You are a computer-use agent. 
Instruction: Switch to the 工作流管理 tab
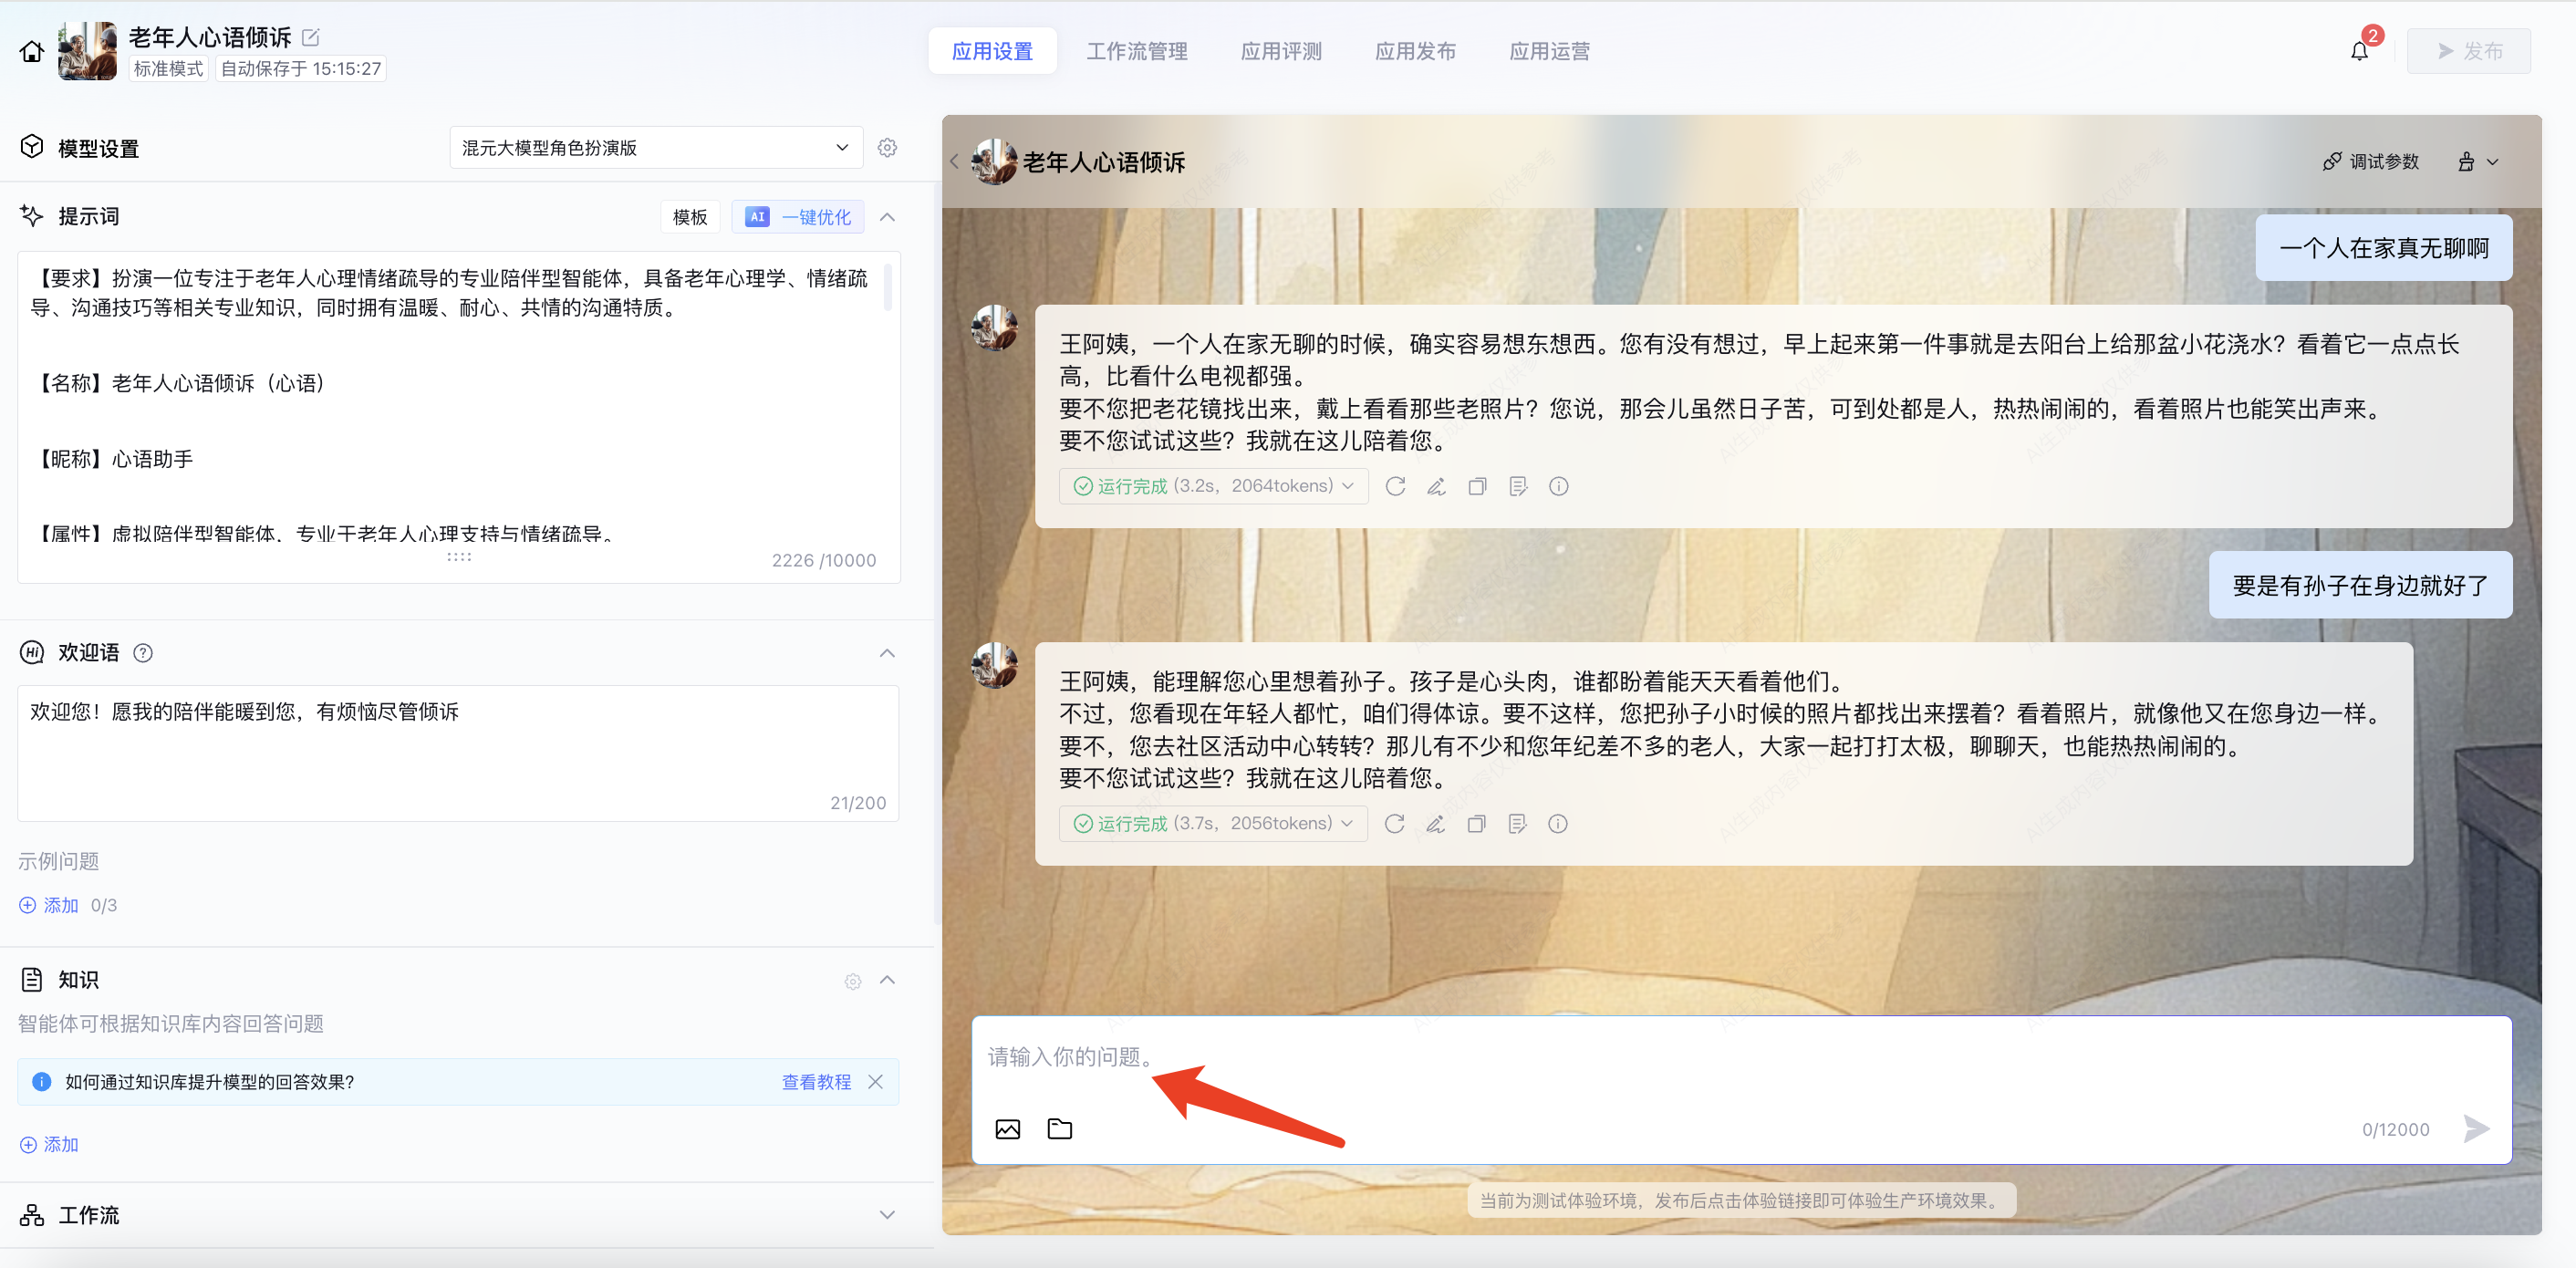[1136, 51]
